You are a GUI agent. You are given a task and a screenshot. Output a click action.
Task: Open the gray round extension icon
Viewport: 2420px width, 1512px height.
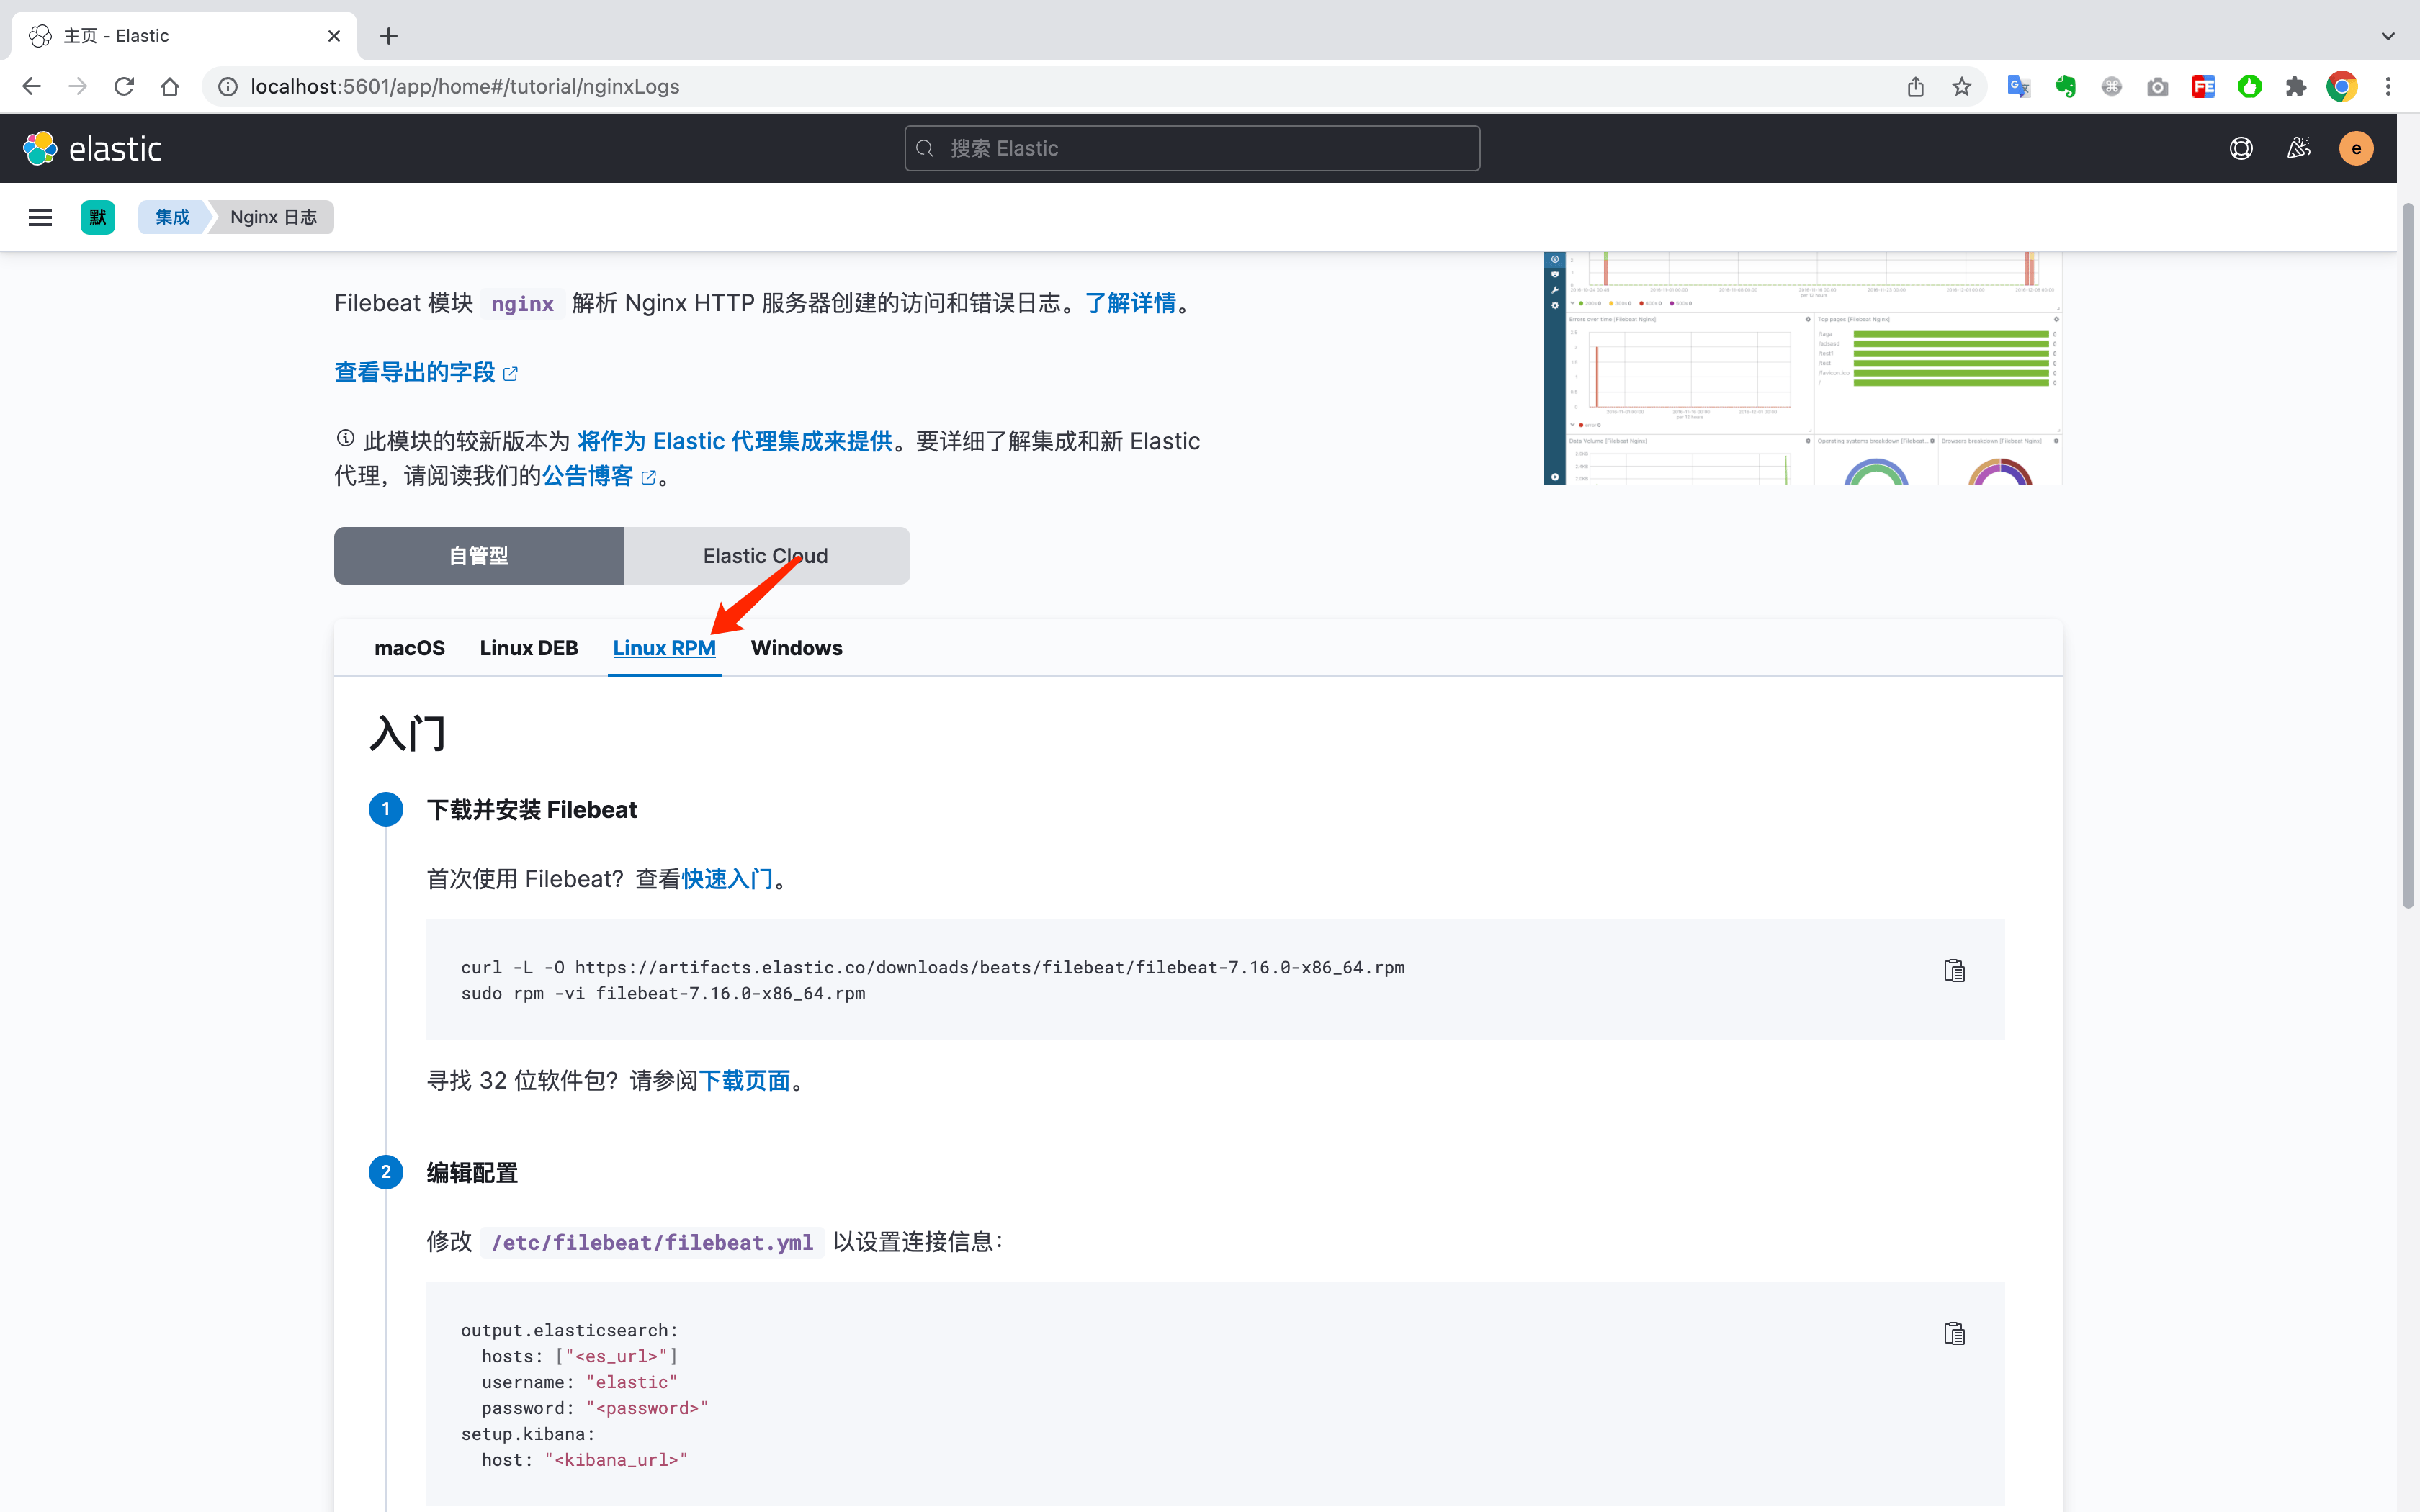point(2111,87)
